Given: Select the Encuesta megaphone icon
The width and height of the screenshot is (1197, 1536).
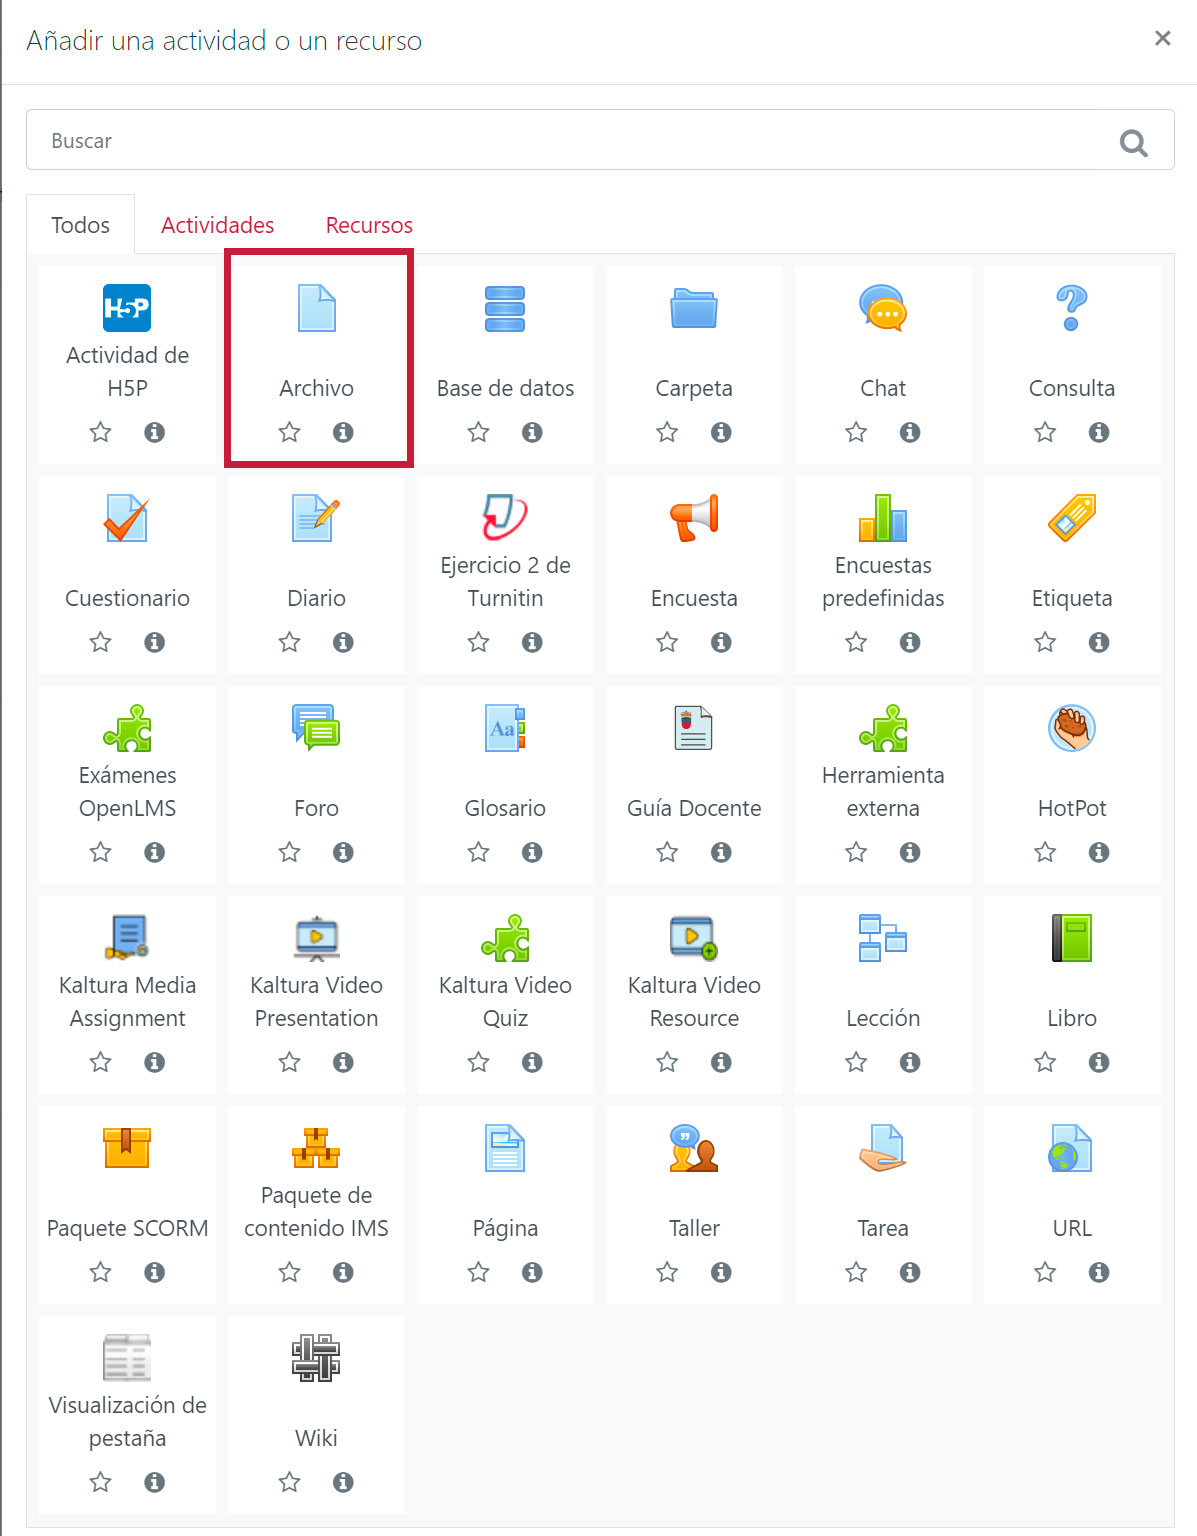Looking at the screenshot, I should click(694, 518).
